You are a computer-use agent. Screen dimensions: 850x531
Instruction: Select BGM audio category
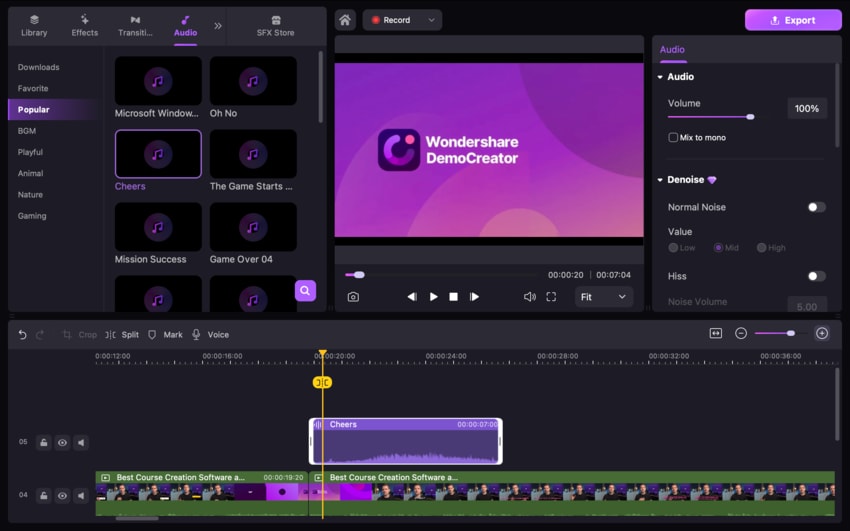tap(27, 131)
